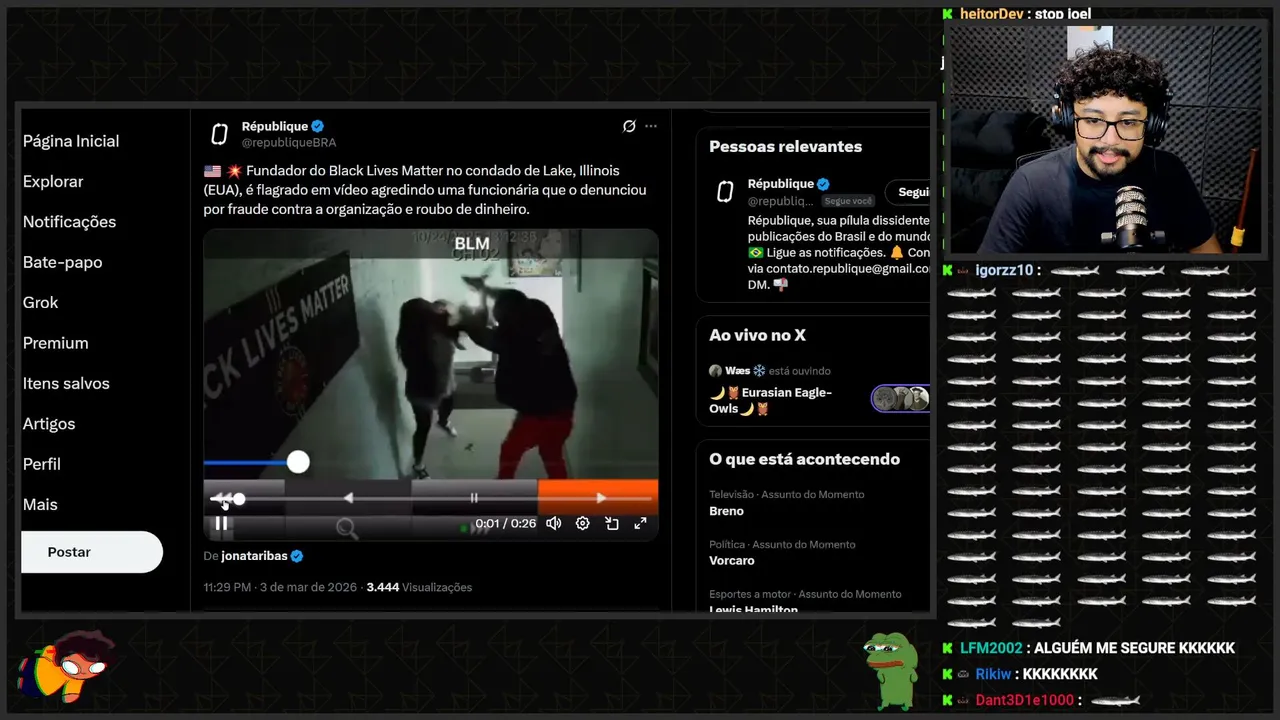Image resolution: width=1280 pixels, height=720 pixels.
Task: Expand the Mais sidebar menu
Action: [x=40, y=505]
